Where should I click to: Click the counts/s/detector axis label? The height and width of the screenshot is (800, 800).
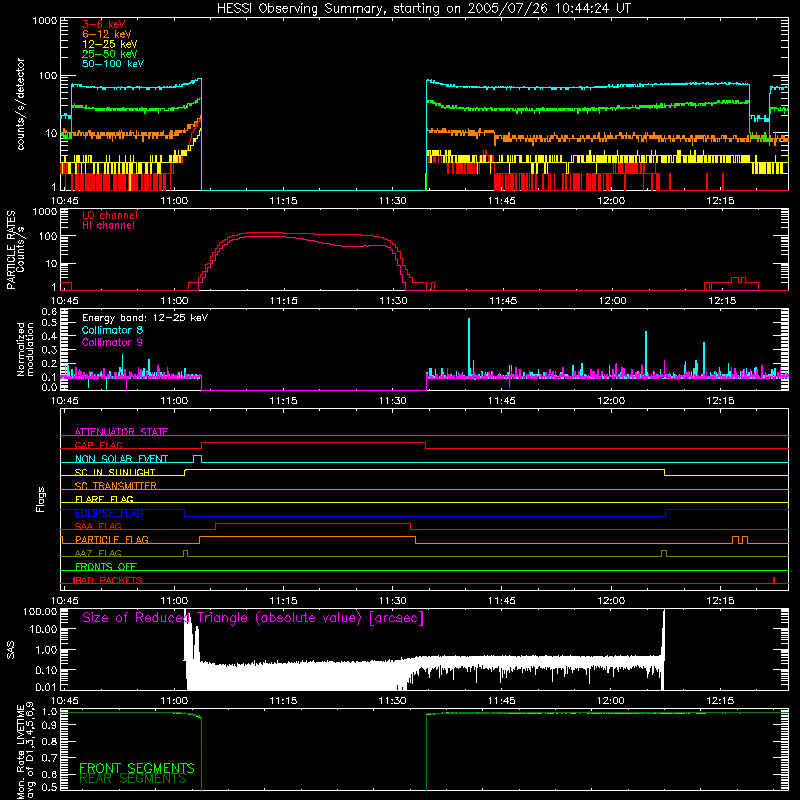click(x=21, y=104)
